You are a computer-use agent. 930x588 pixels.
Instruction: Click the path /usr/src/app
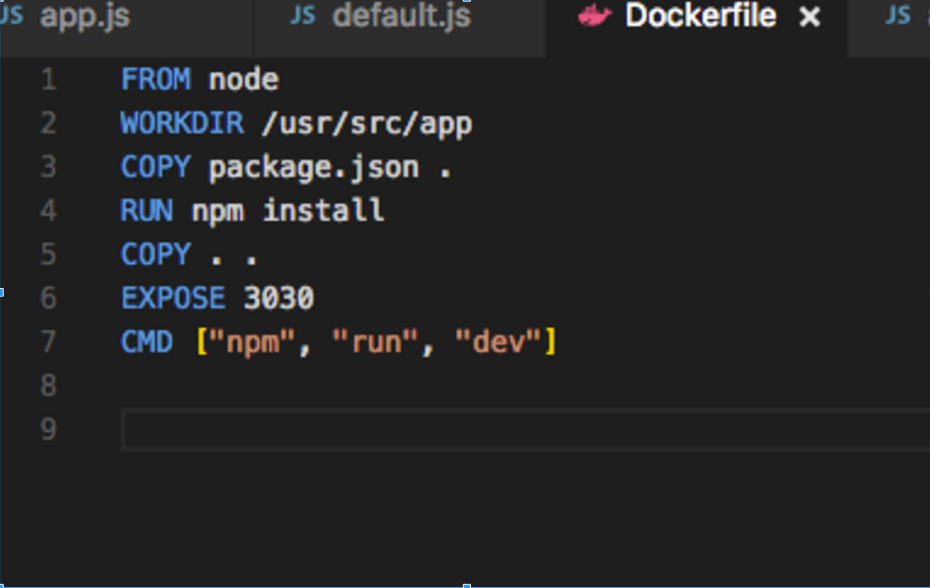coord(367,124)
